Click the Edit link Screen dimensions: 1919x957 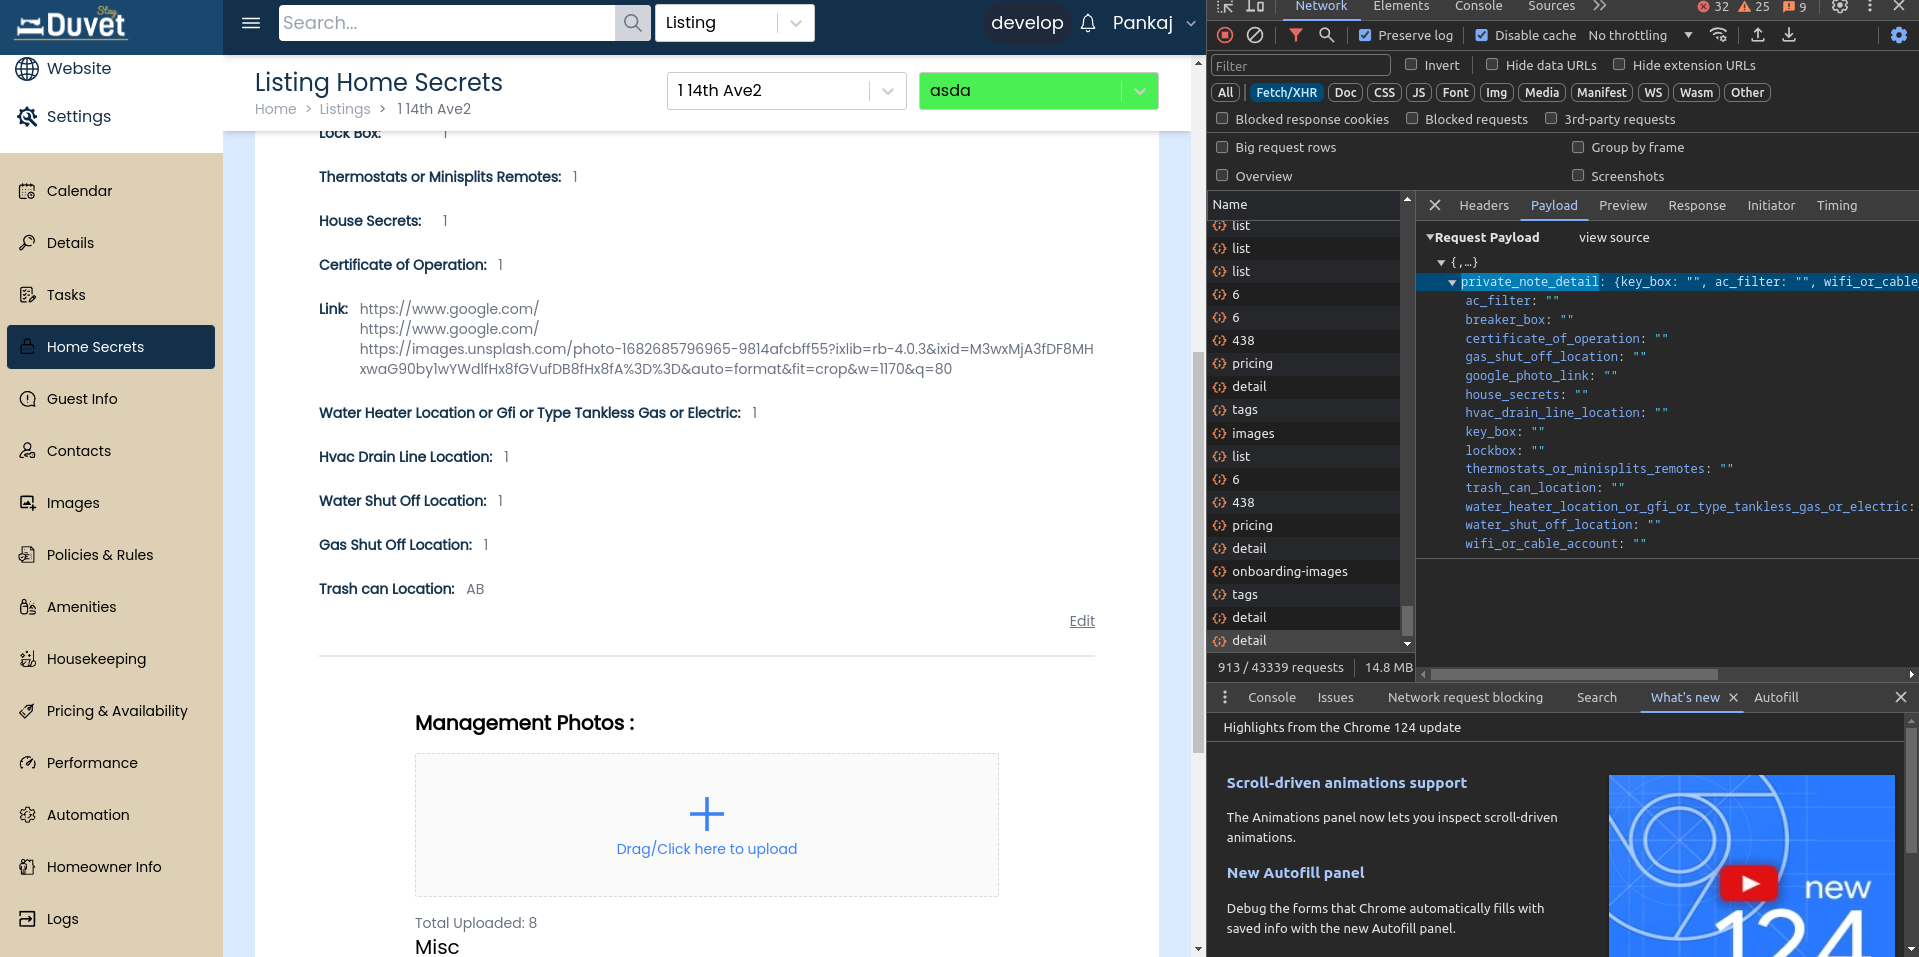(x=1082, y=621)
